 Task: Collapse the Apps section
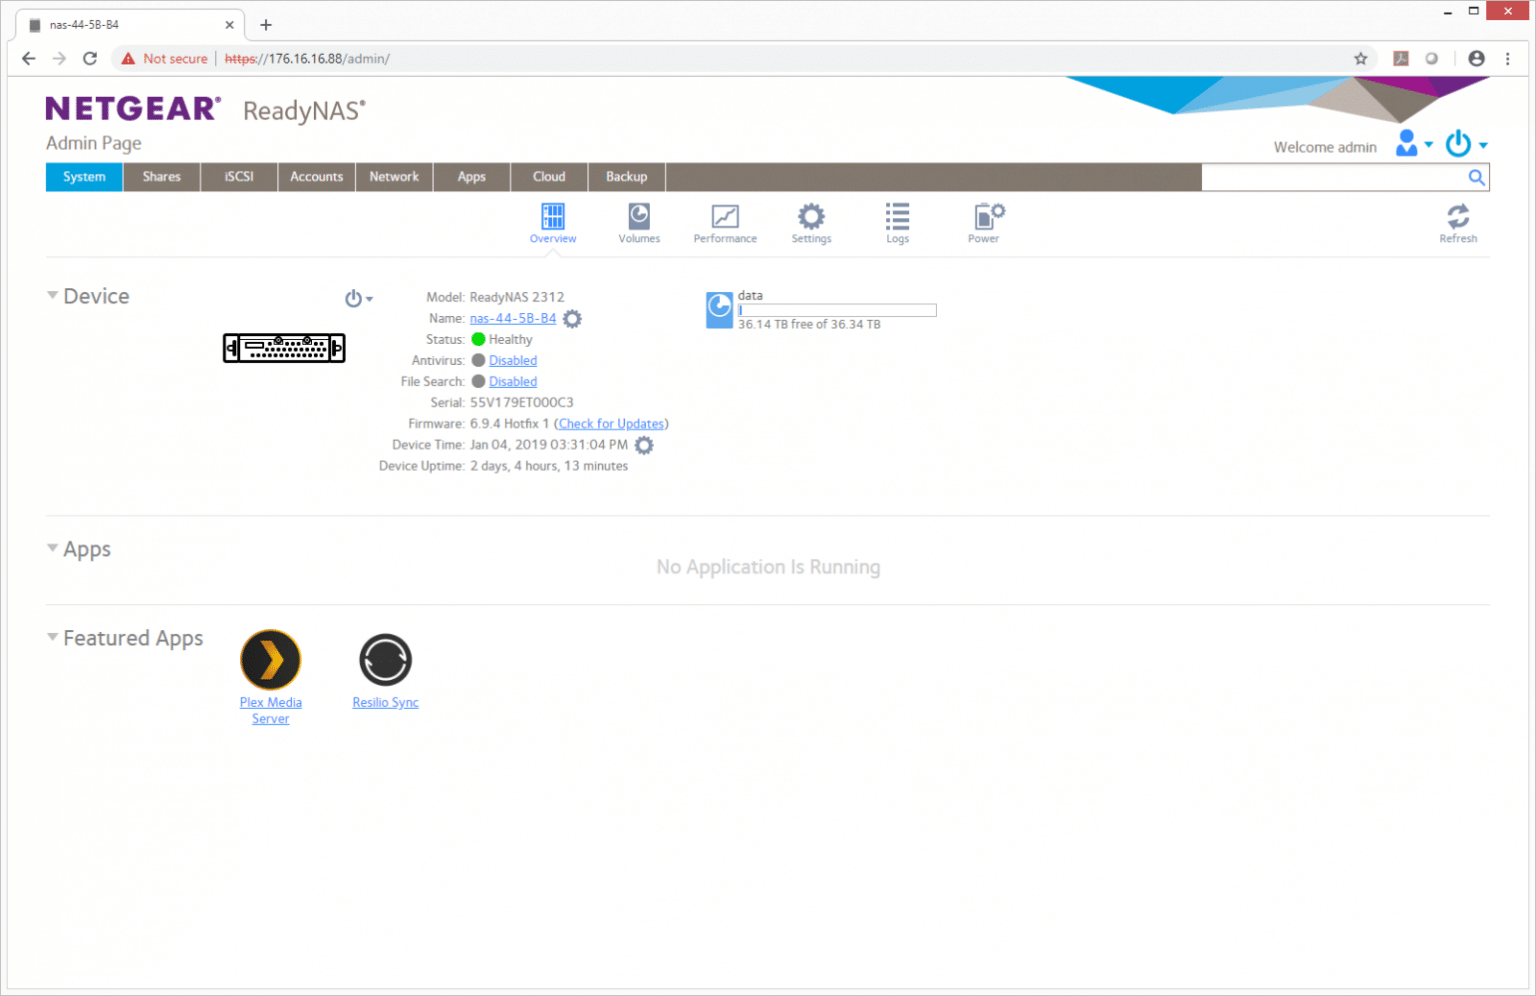click(x=52, y=548)
